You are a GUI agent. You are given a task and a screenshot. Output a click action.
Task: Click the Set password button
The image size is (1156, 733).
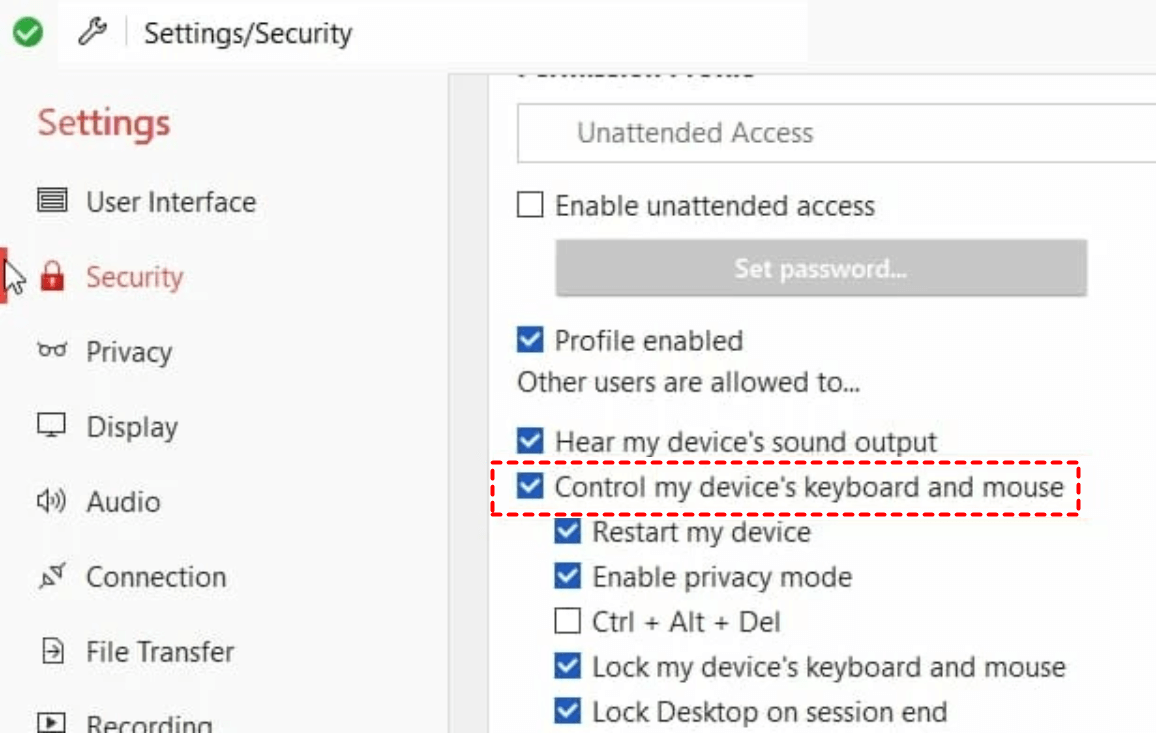[x=820, y=268]
